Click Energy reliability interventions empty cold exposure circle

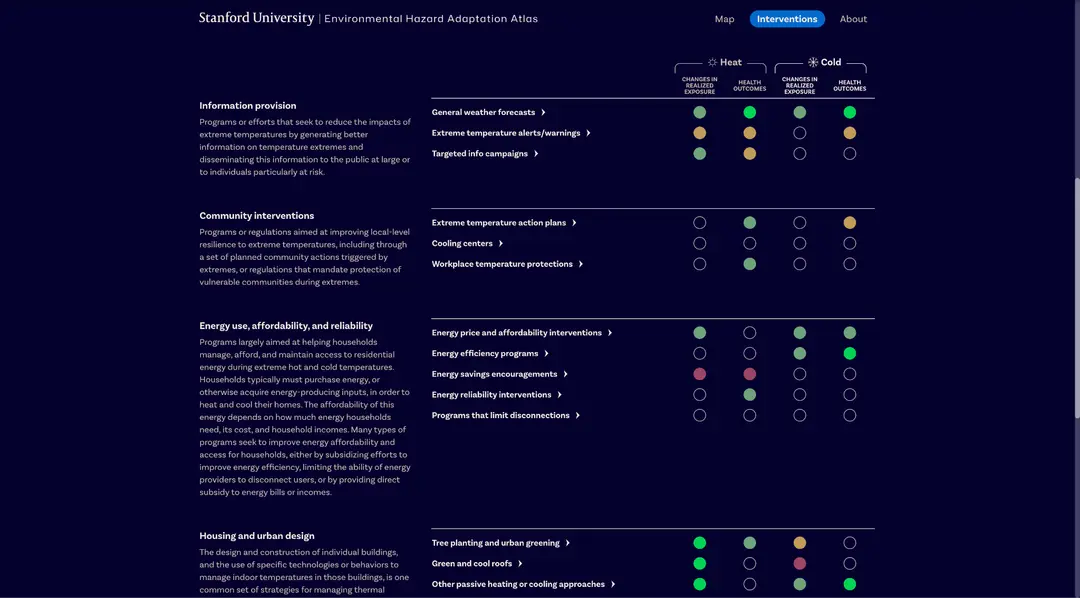click(x=799, y=395)
